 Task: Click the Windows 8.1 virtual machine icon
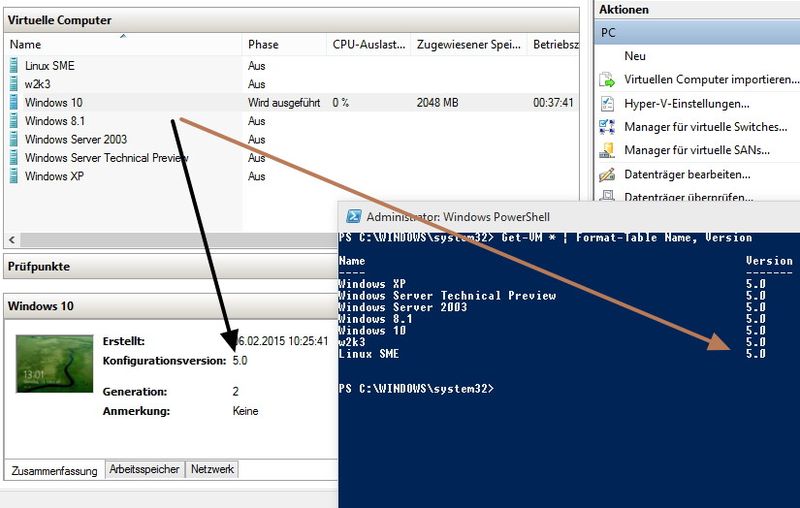[x=14, y=121]
